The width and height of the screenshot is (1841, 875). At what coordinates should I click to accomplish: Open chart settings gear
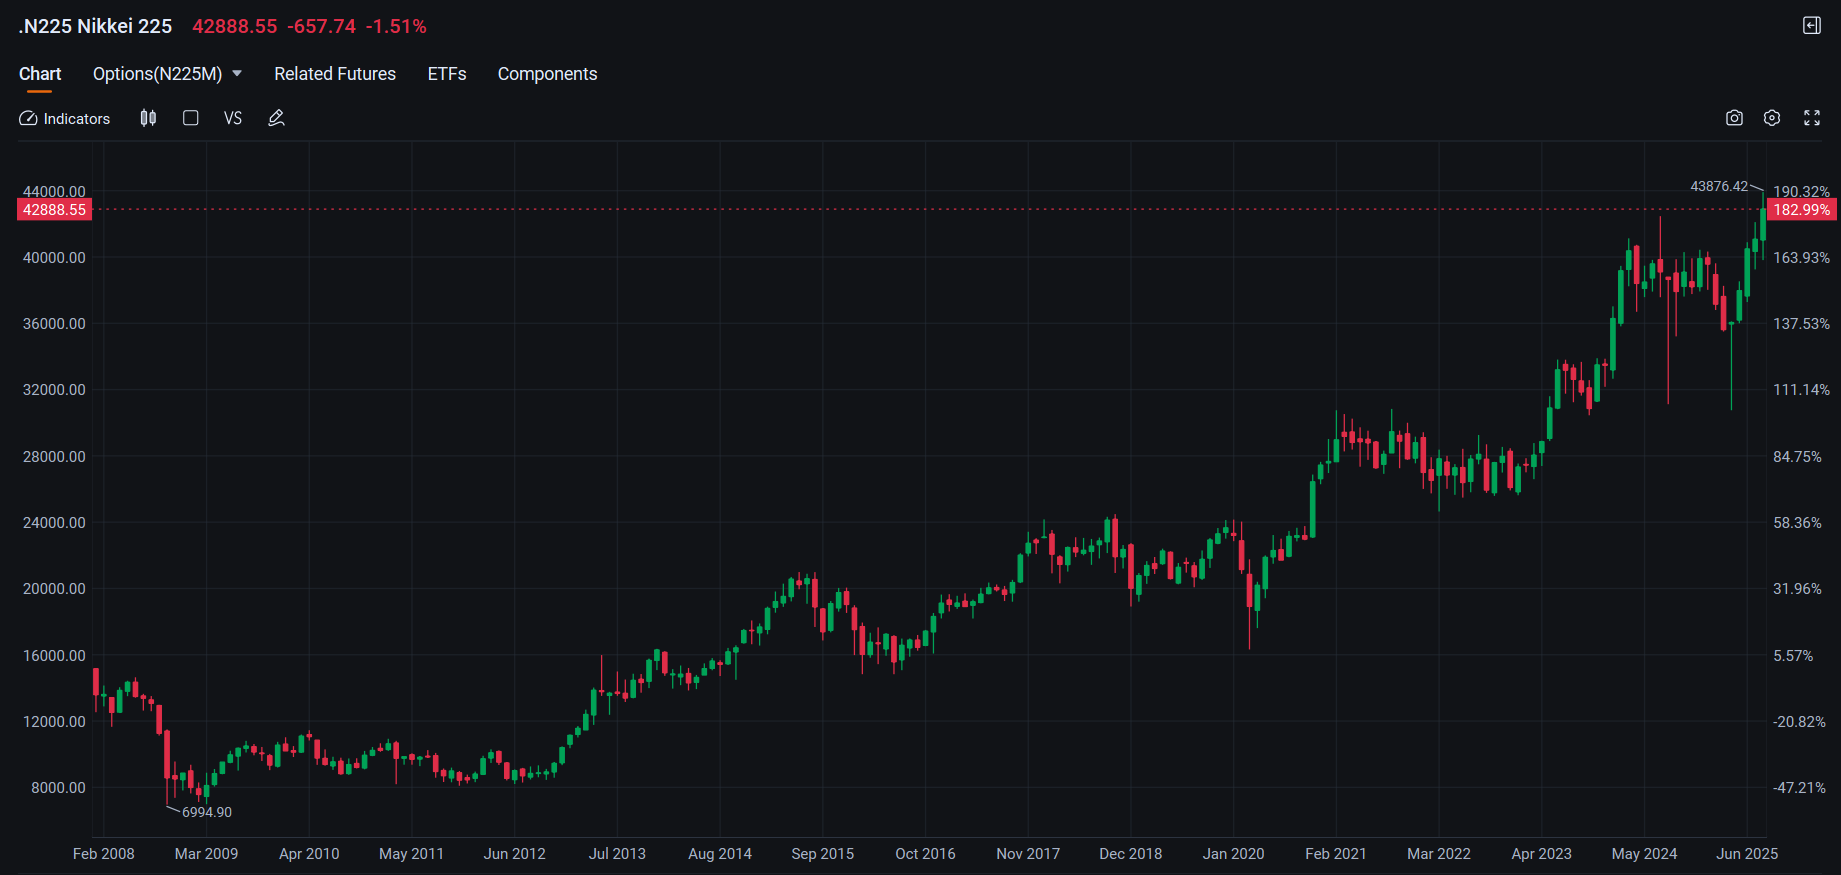(x=1772, y=118)
